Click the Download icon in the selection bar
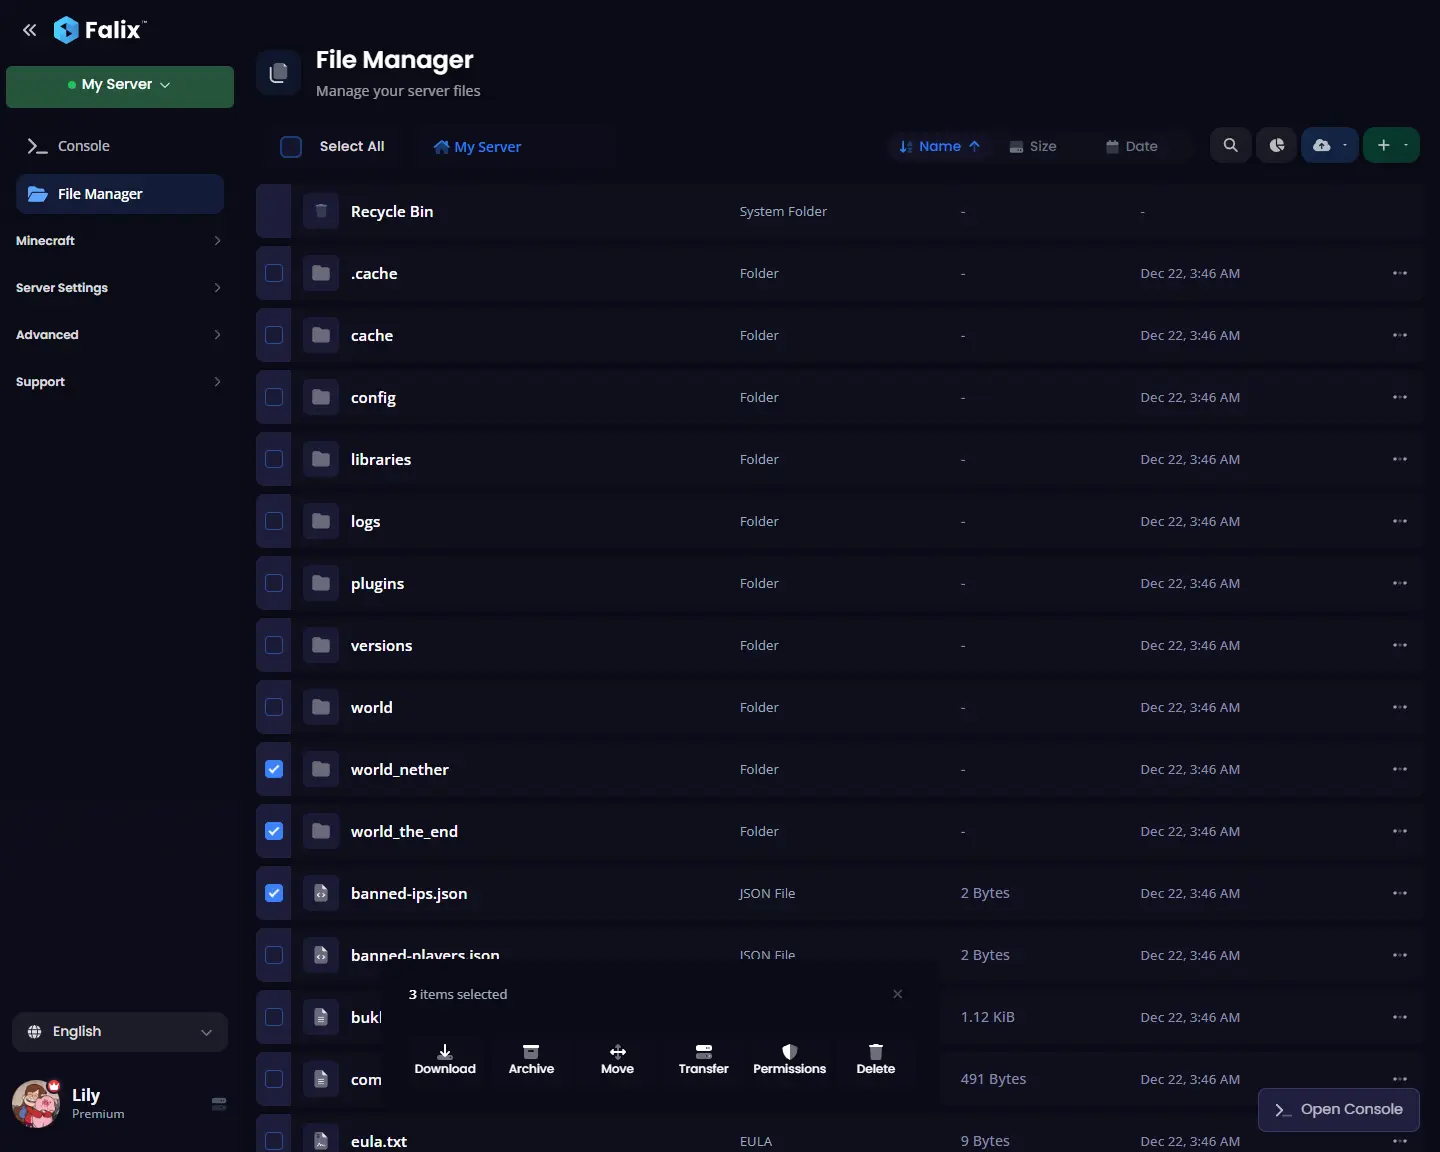This screenshot has width=1440, height=1152. point(446,1059)
